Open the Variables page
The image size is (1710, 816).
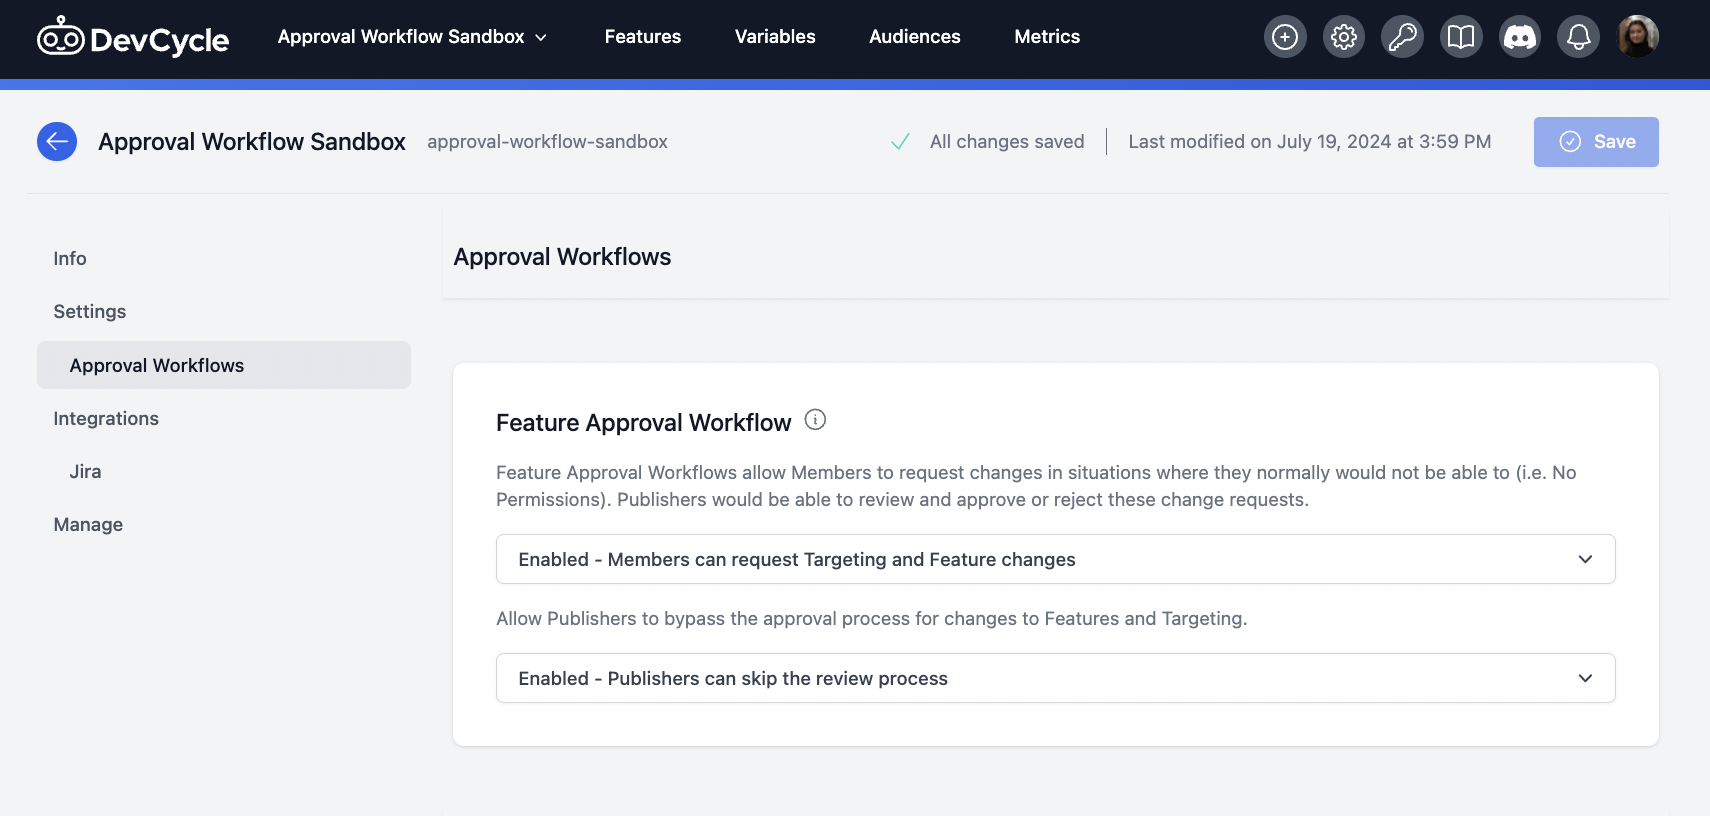775,37
